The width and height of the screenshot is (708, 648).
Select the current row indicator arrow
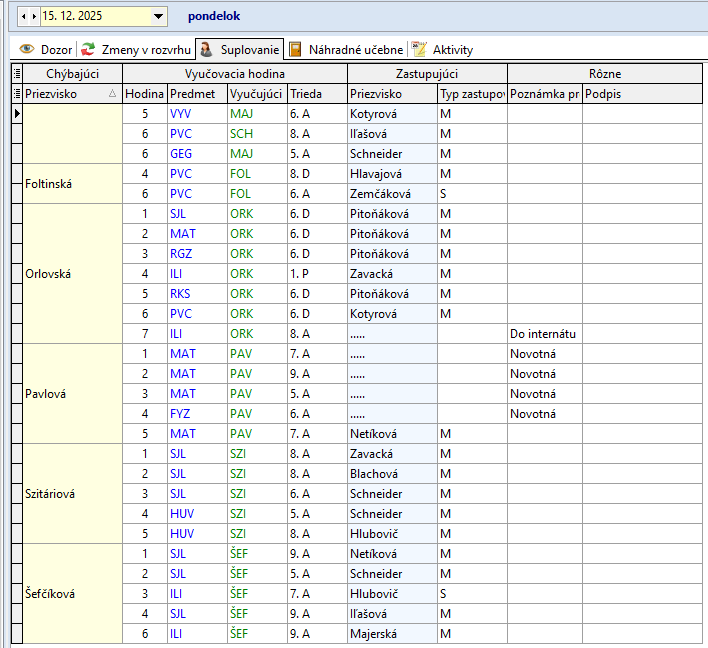coord(16,114)
